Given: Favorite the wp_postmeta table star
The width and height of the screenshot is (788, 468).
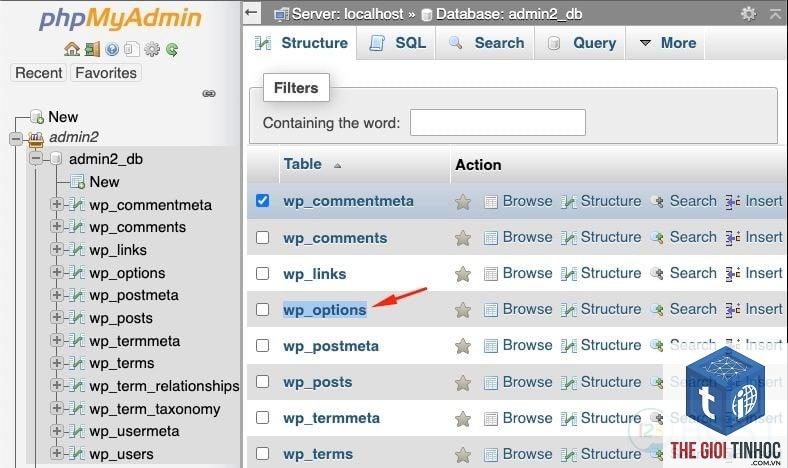Looking at the screenshot, I should point(462,346).
